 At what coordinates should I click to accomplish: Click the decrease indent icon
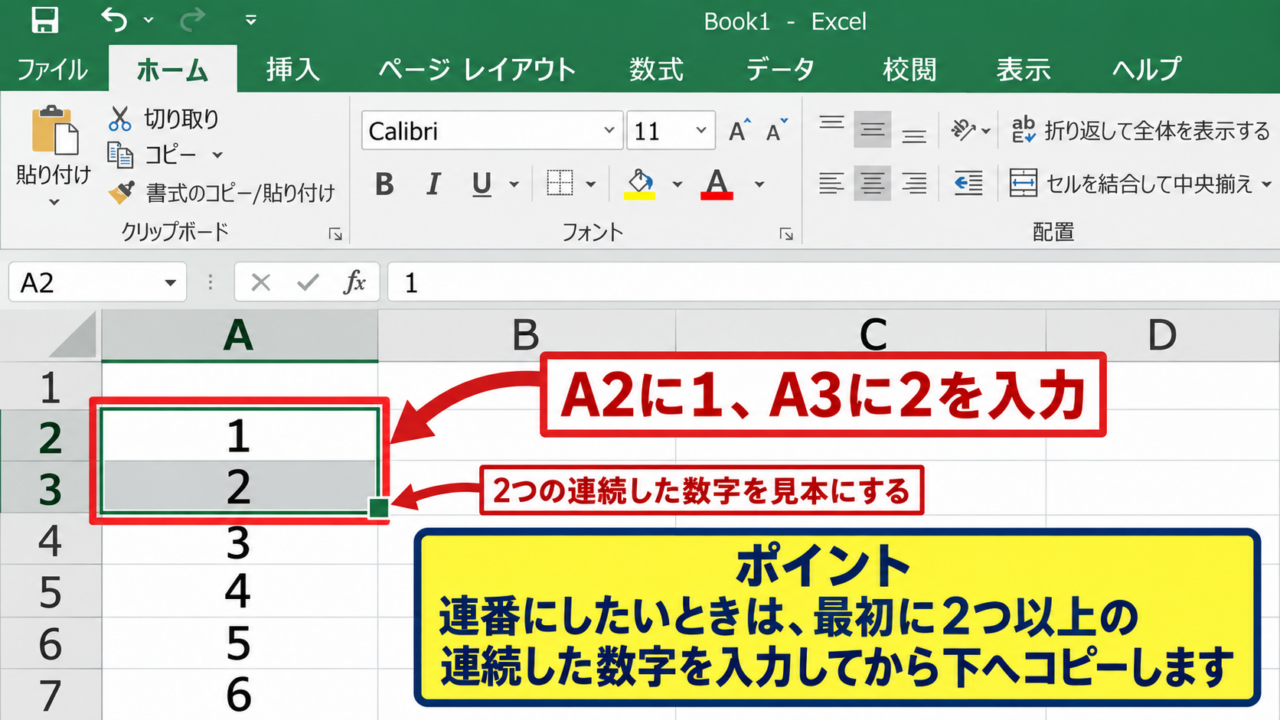[968, 182]
